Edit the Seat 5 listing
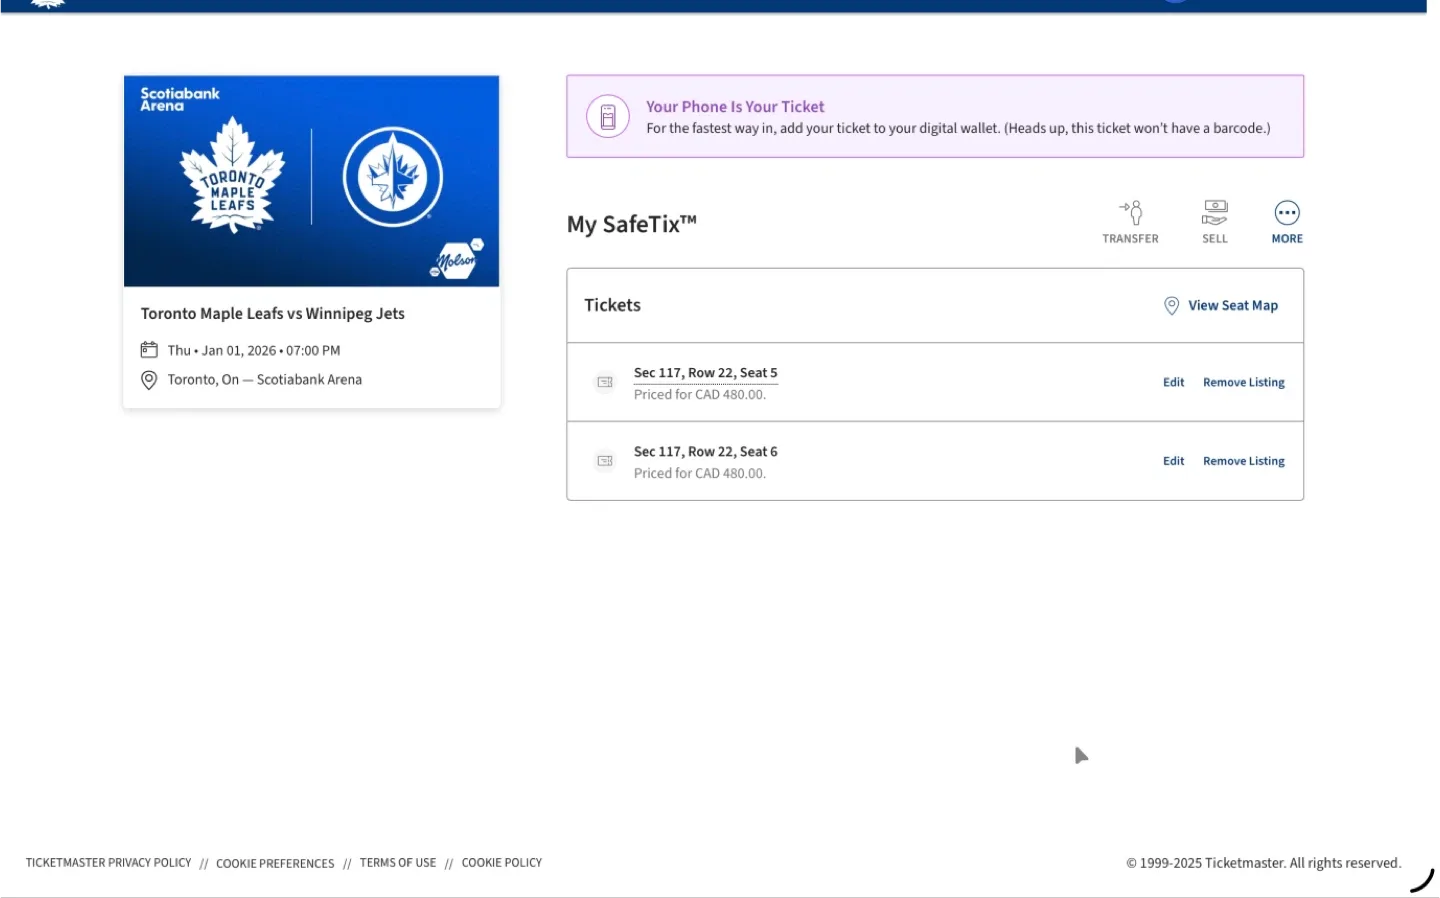Screen dimensions: 1440x898 pyautogui.click(x=1173, y=382)
